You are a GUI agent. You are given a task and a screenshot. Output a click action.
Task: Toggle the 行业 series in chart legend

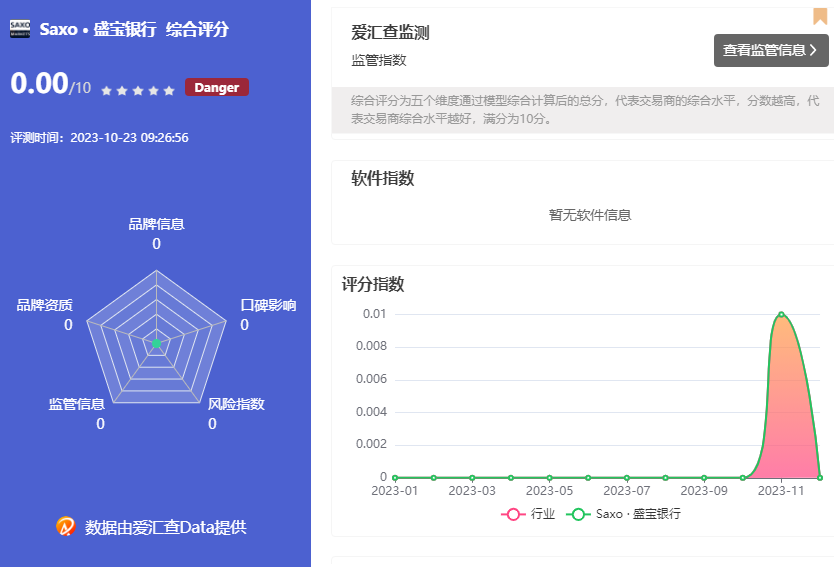tap(528, 514)
